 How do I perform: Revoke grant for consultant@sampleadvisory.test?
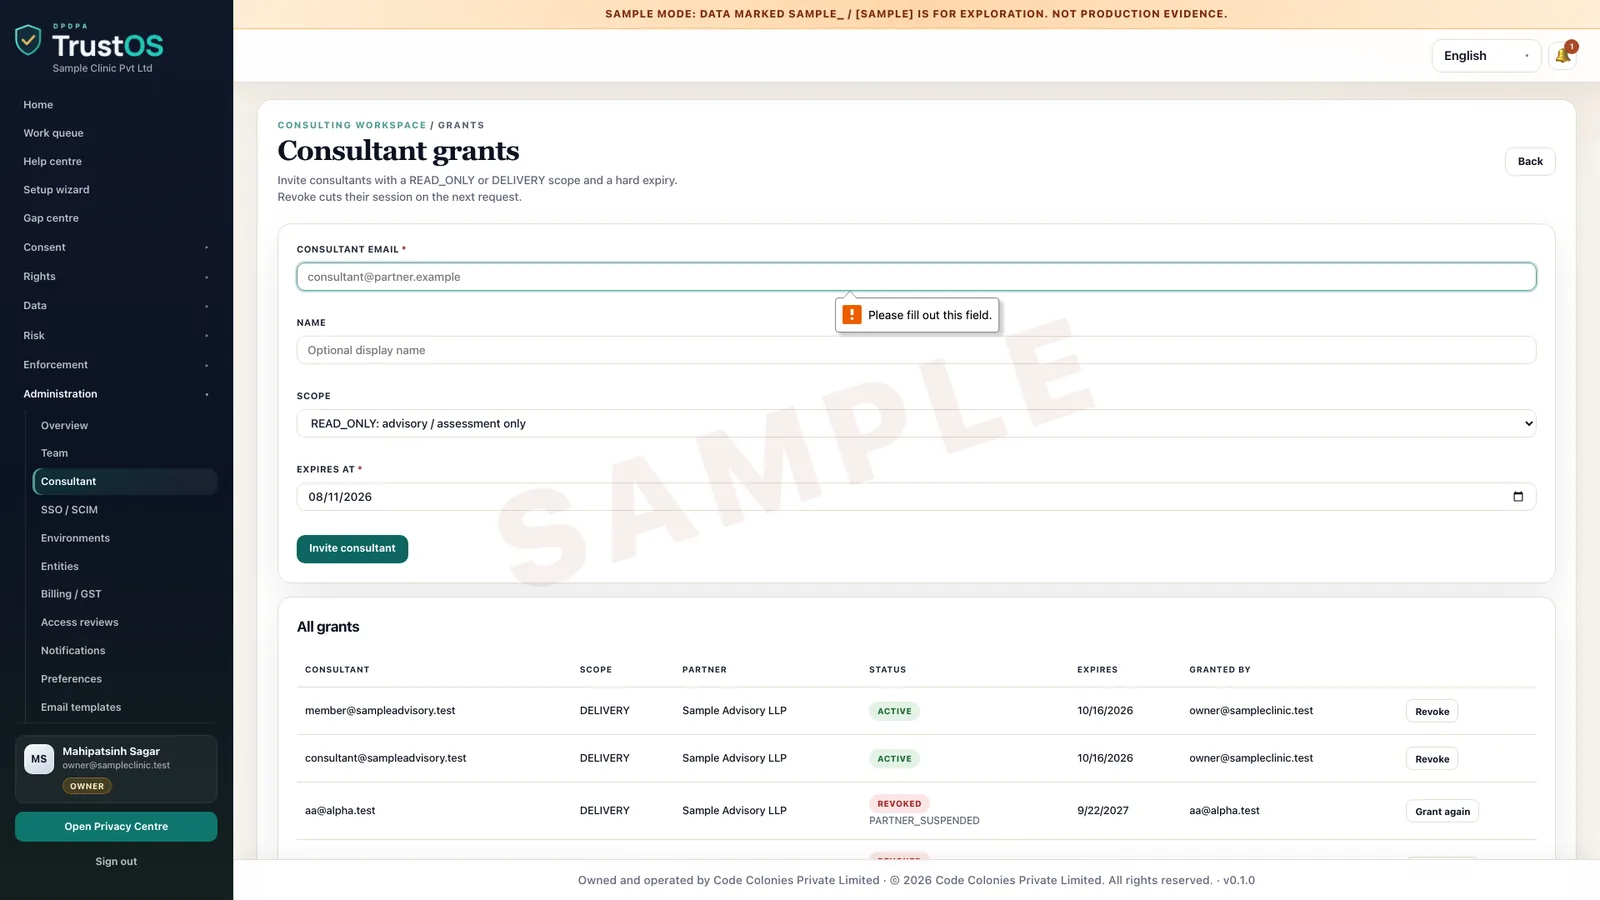[x=1432, y=759]
